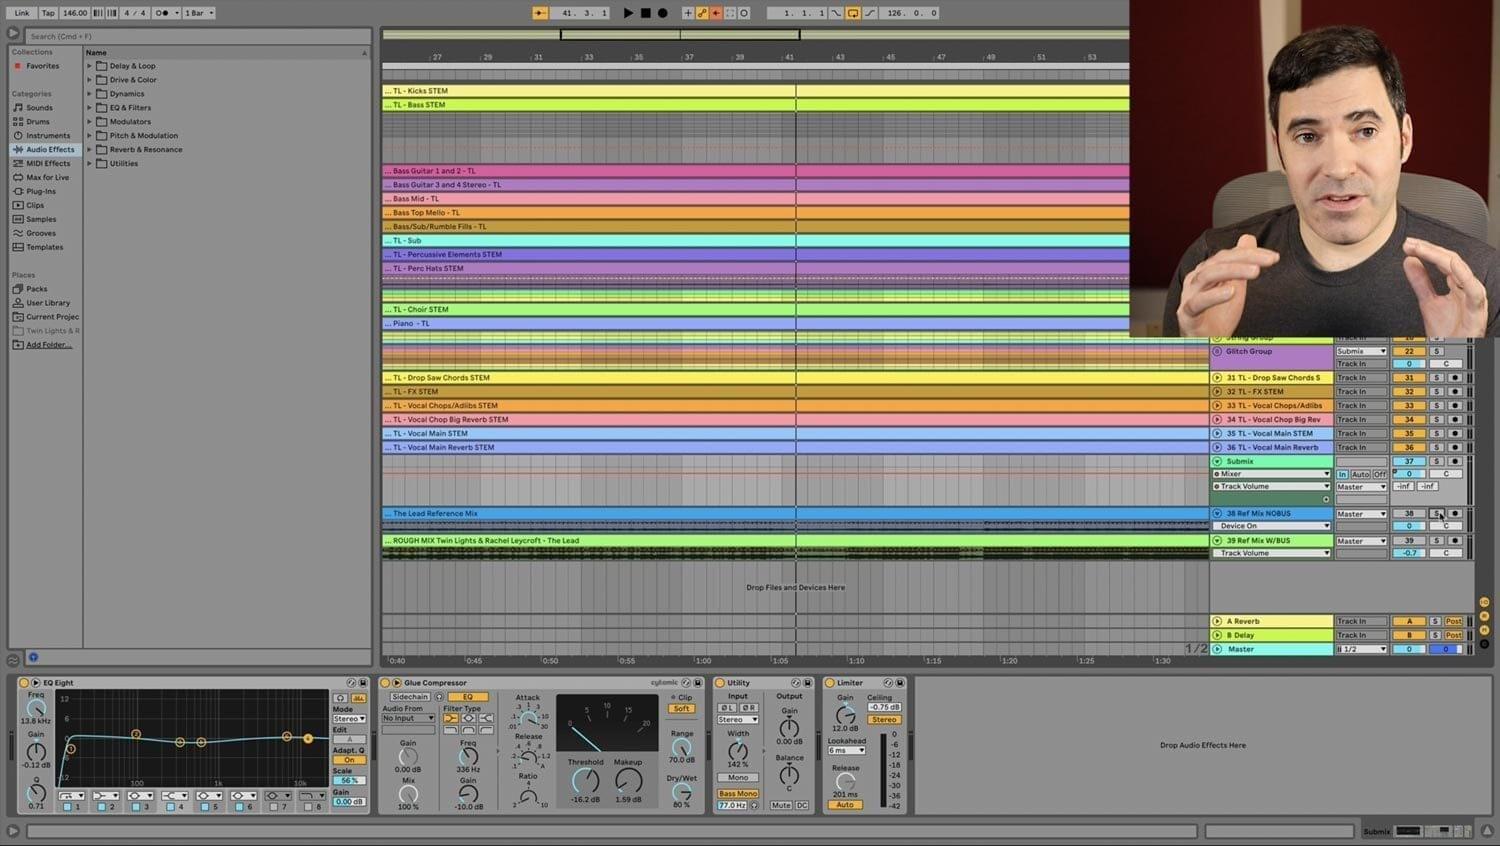This screenshot has height=846, width=1500.
Task: Click in the browser search field
Action: [x=197, y=36]
